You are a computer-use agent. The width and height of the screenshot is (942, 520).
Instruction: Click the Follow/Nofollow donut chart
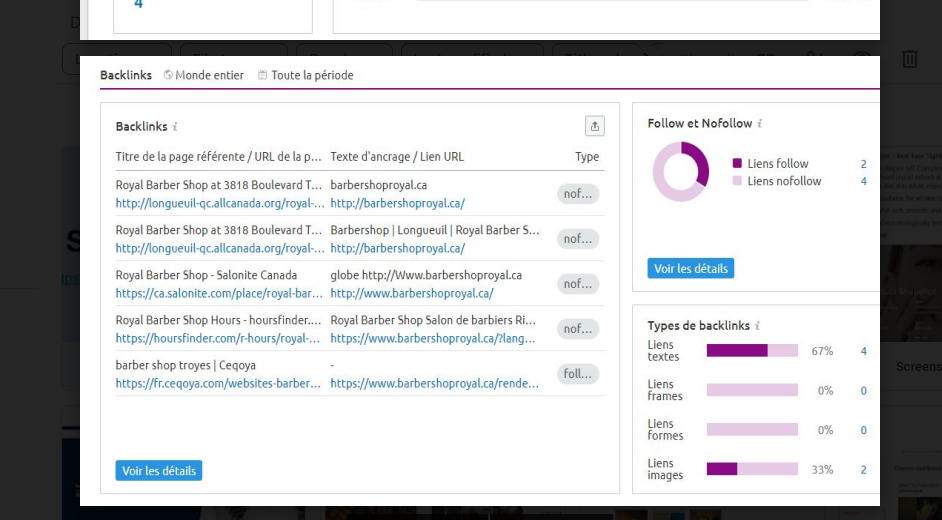coord(680,172)
